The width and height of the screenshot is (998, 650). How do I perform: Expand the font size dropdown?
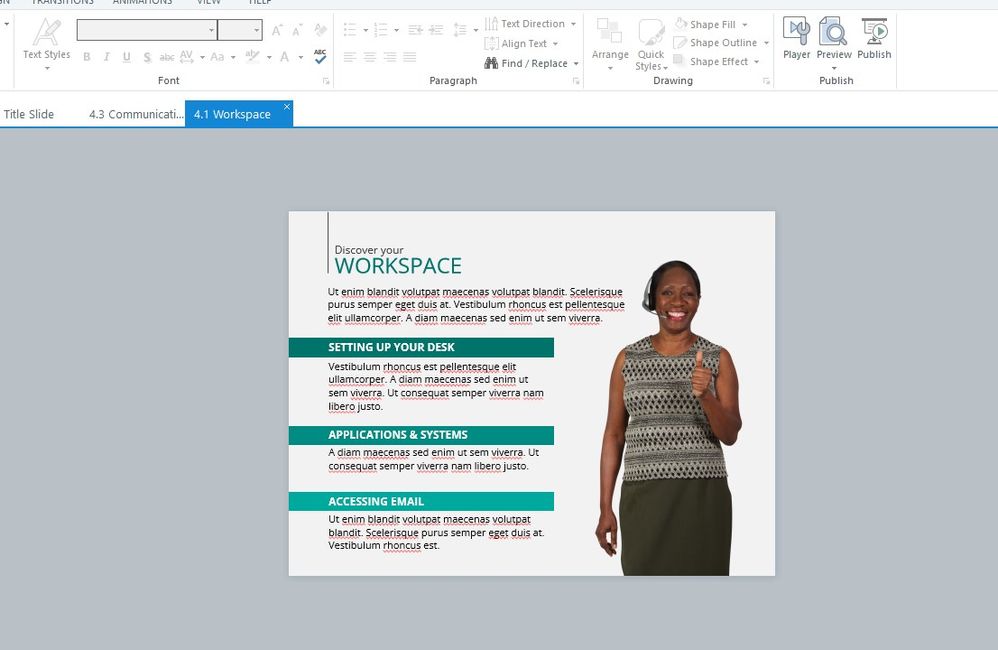click(x=256, y=31)
